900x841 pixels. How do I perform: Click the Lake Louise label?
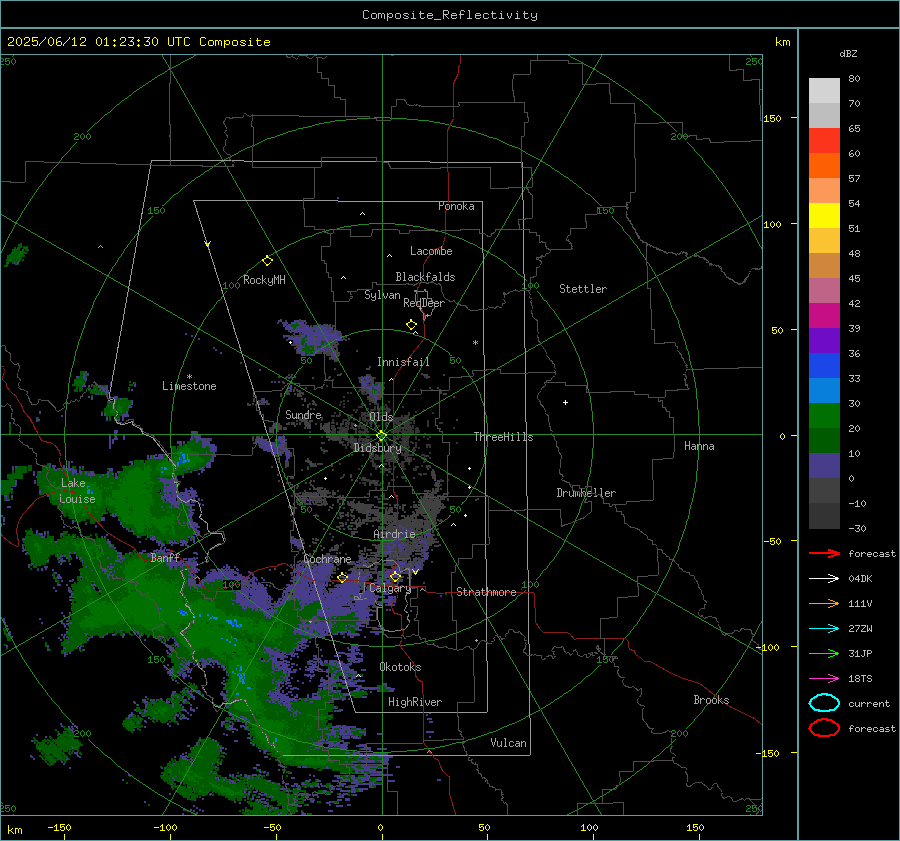click(77, 491)
